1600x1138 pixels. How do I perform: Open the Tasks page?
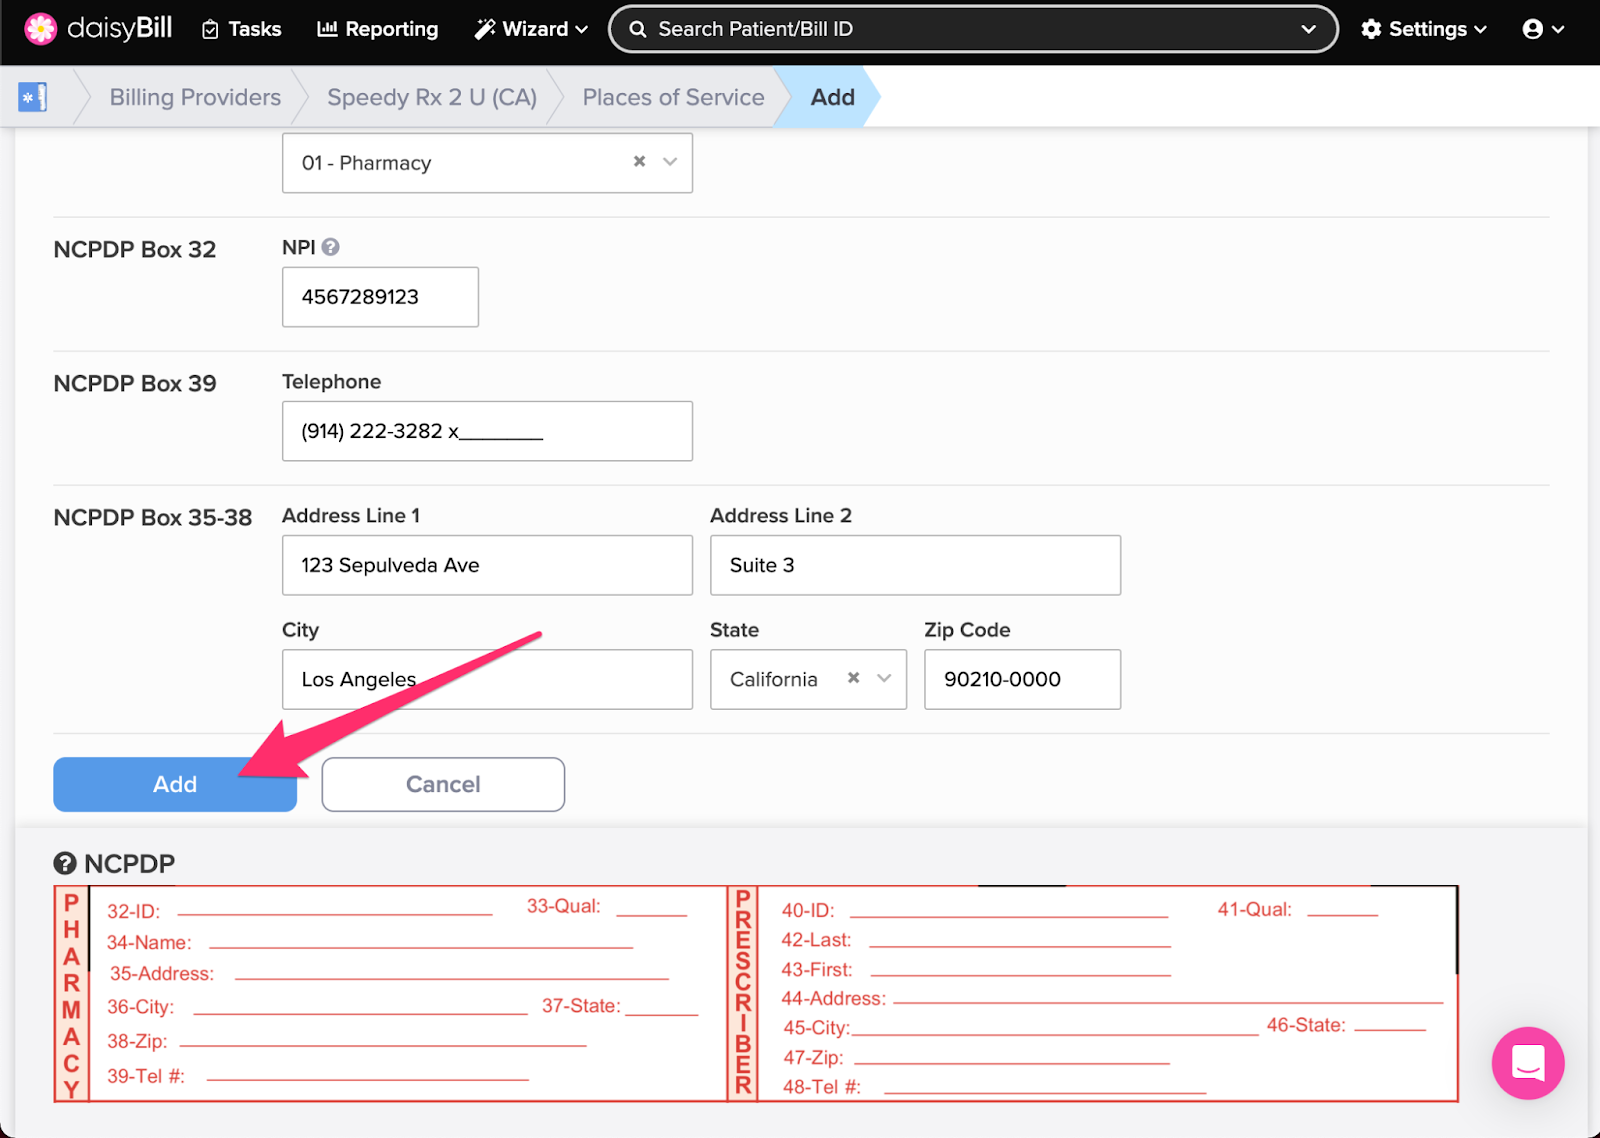click(x=241, y=29)
